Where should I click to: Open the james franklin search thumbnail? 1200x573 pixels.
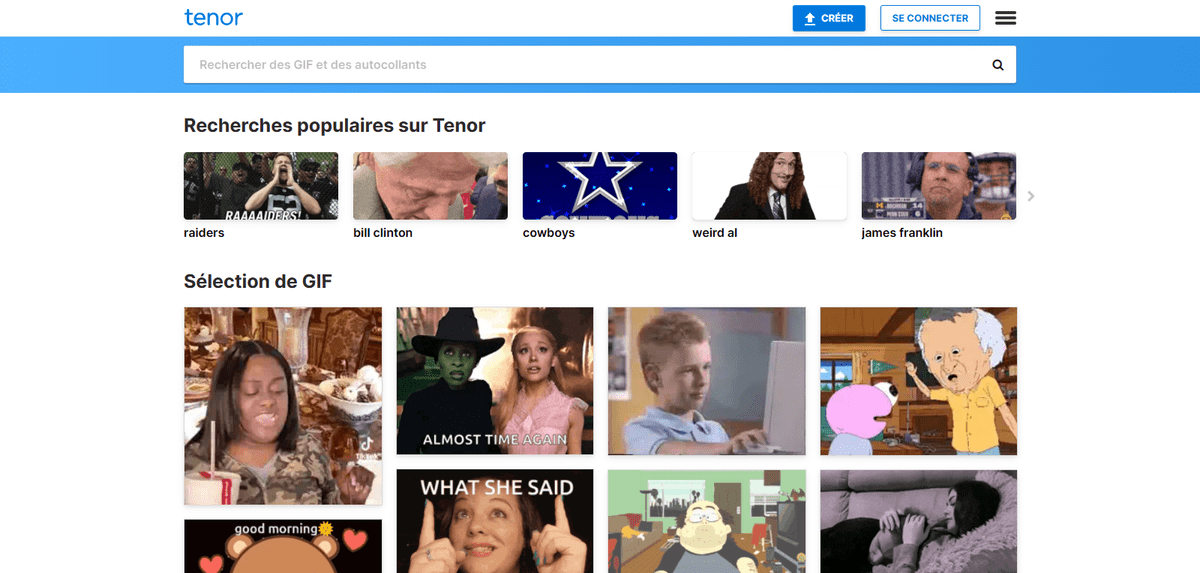click(939, 186)
